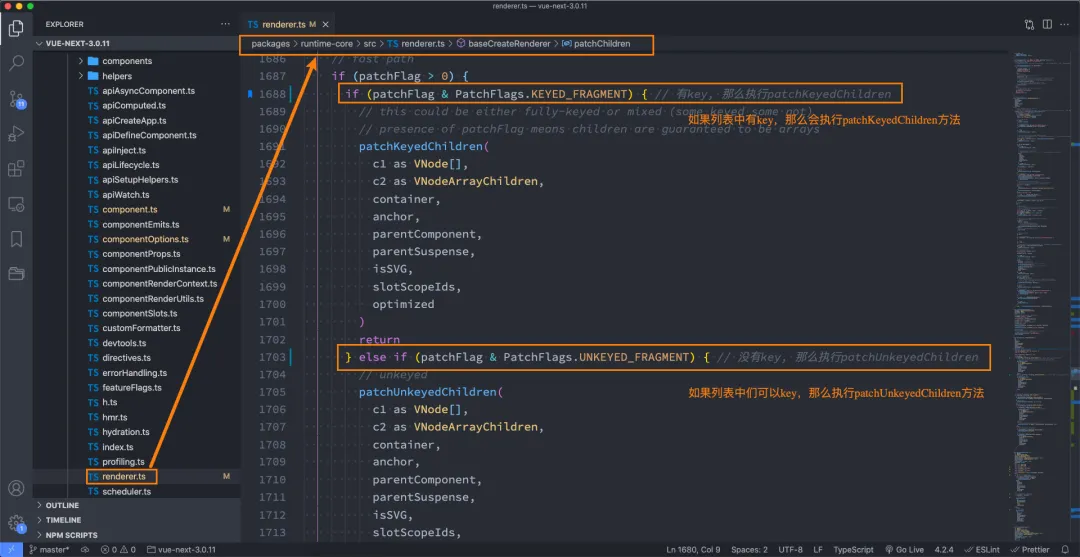The width and height of the screenshot is (1080, 557).
Task: Toggle Prettier in the status bar
Action: click(1029, 549)
